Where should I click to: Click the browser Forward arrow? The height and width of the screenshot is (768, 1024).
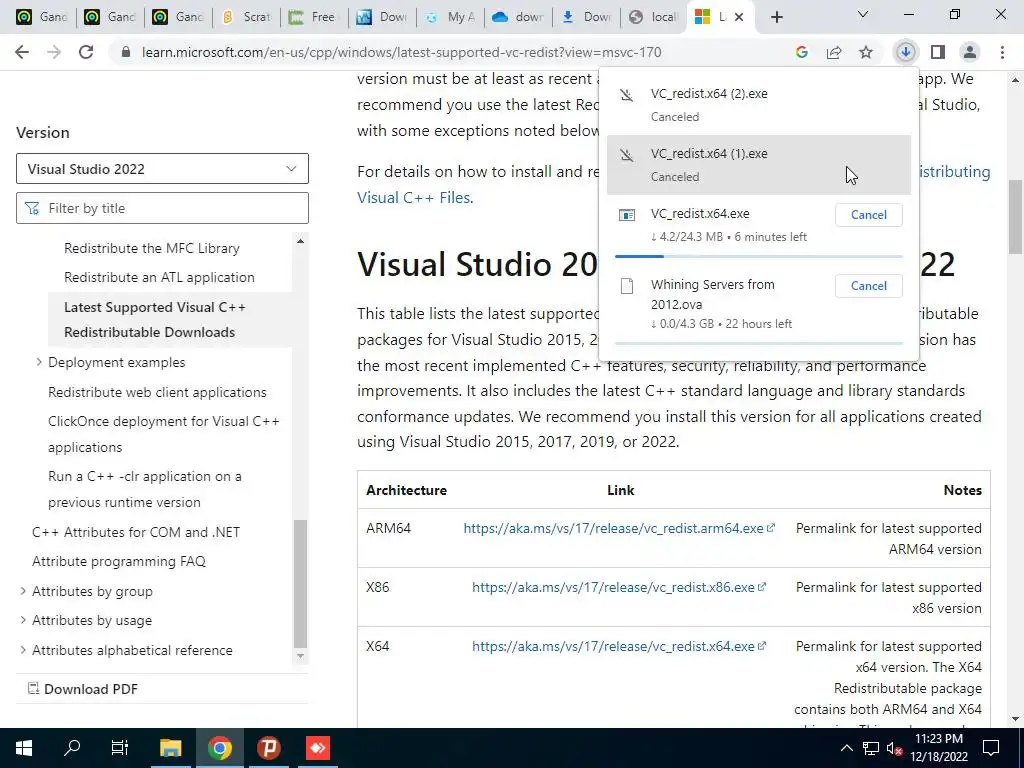54,52
